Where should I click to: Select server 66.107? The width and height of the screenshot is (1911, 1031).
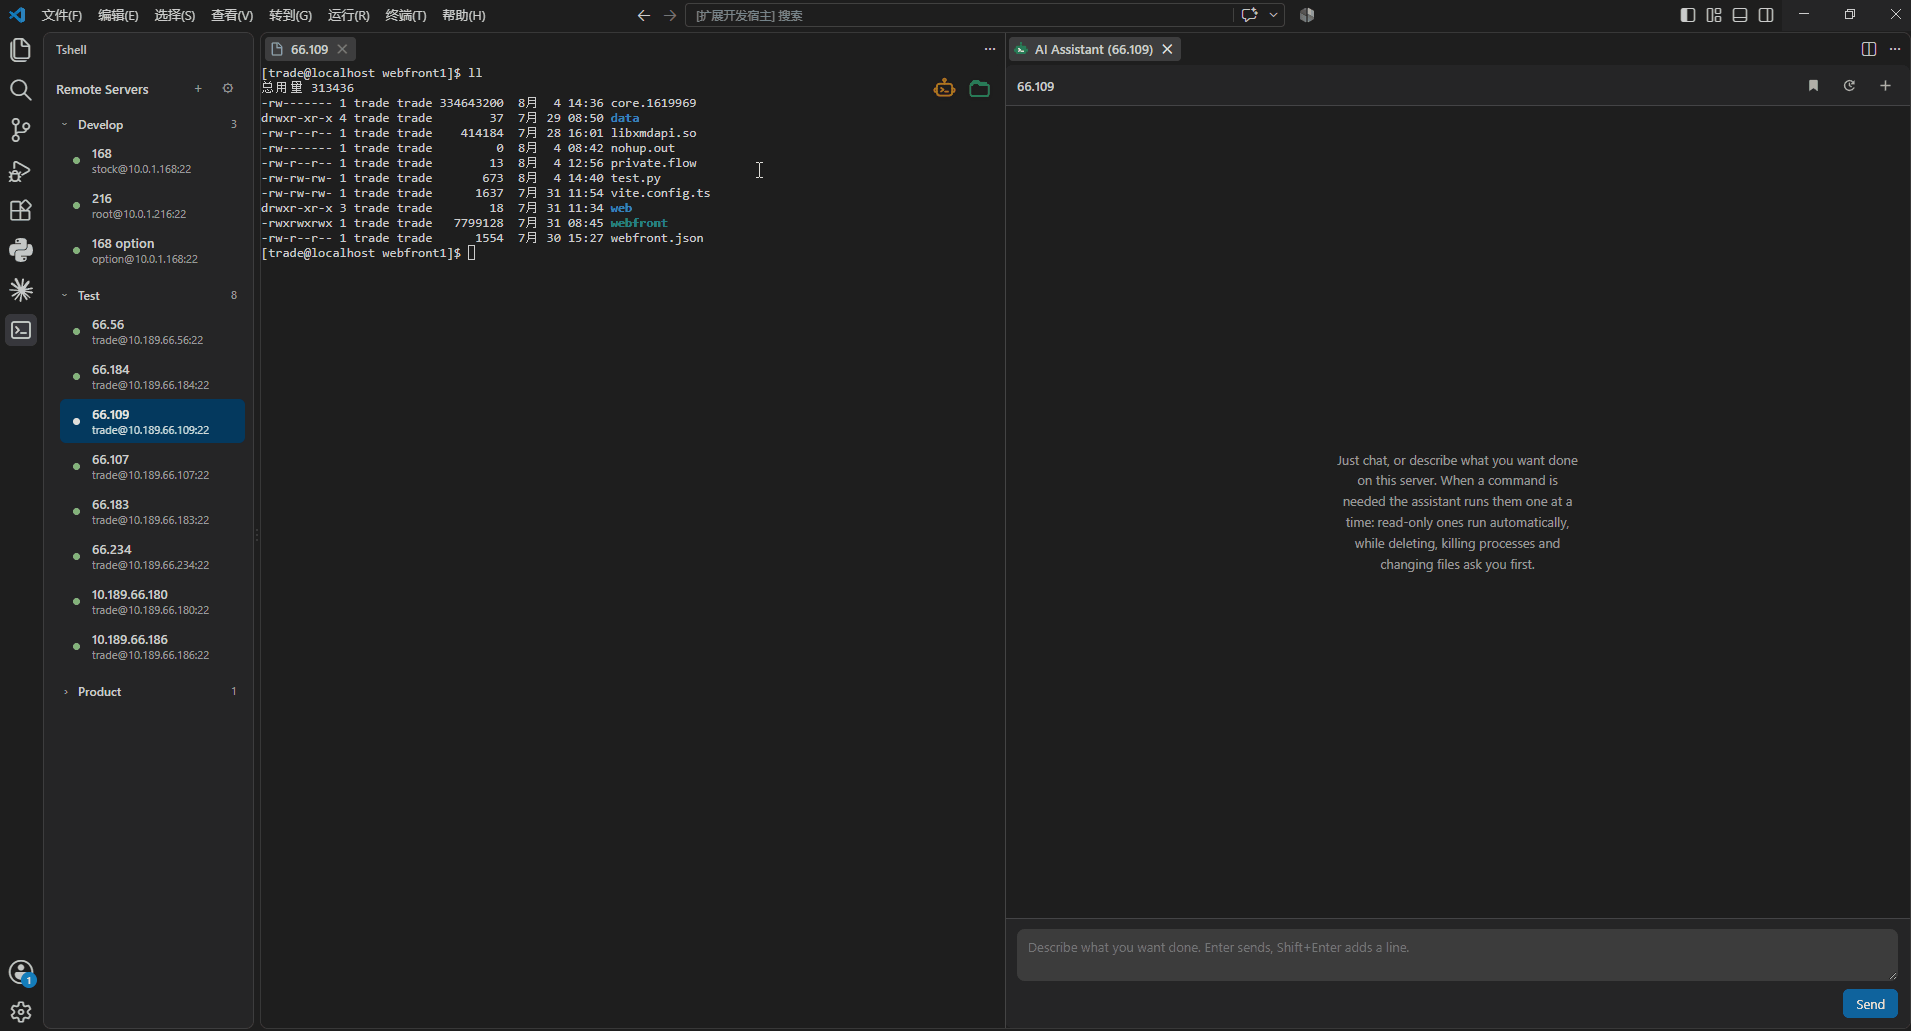[x=152, y=467]
